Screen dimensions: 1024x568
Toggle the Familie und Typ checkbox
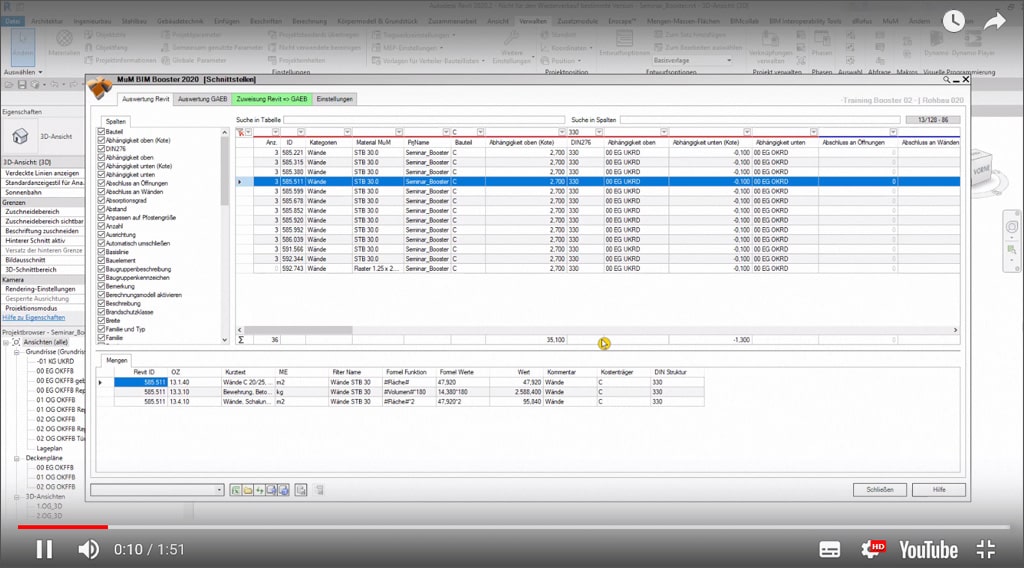click(x=101, y=329)
